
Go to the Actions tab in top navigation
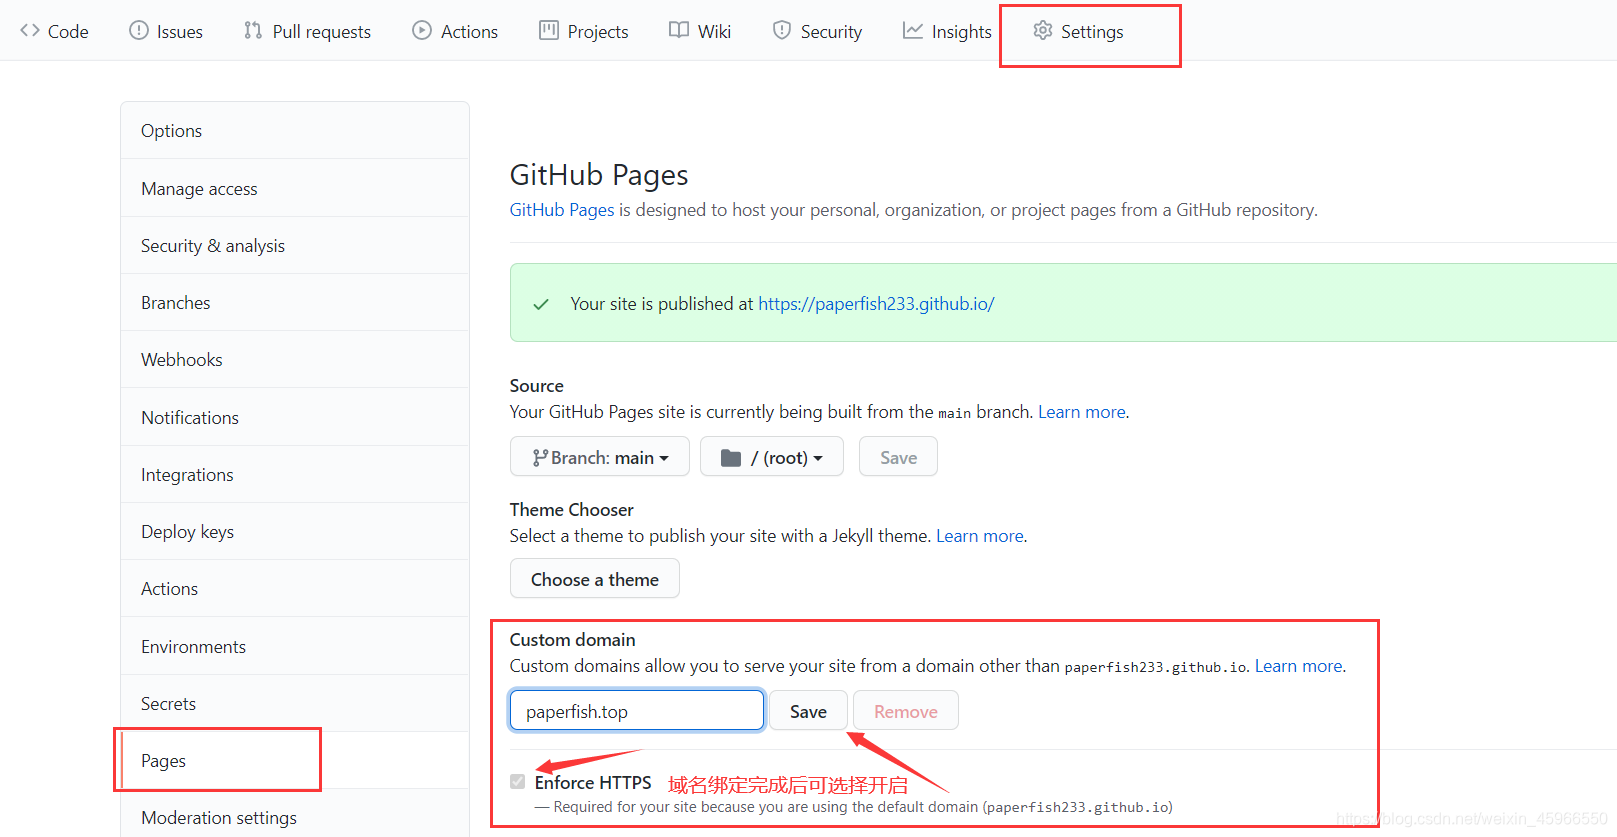[x=455, y=31]
